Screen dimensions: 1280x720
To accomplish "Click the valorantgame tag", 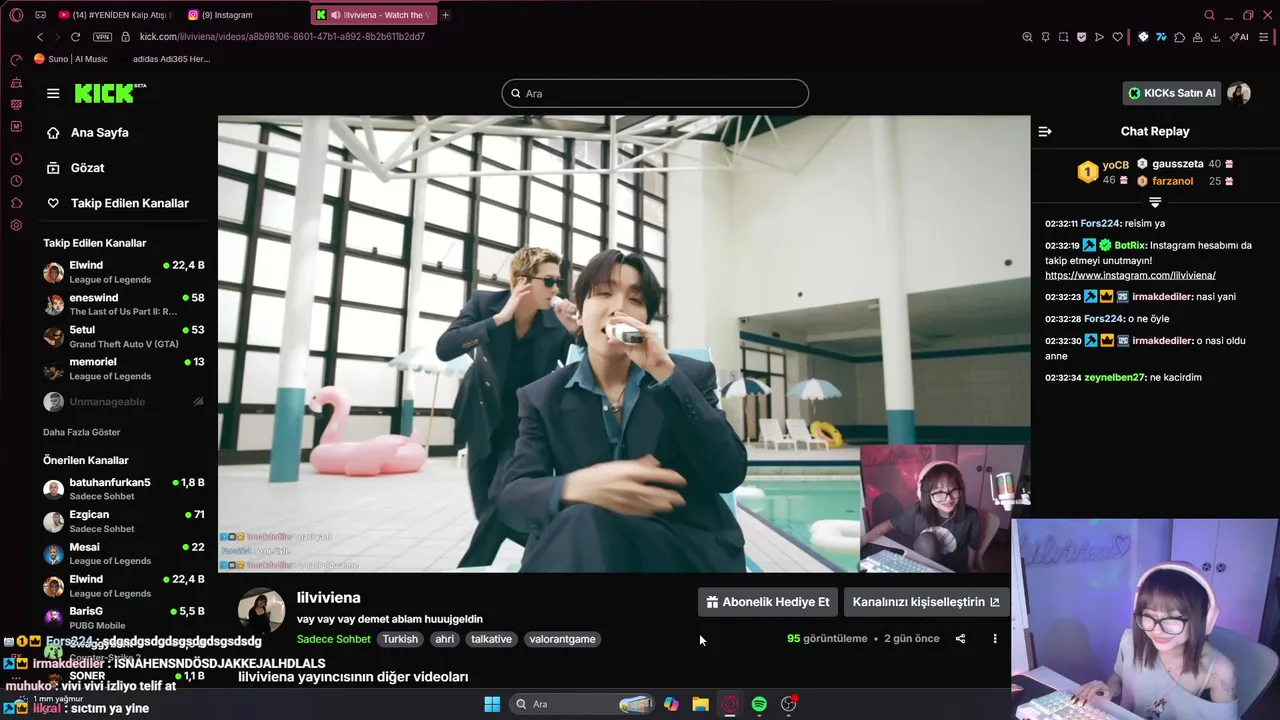I will [x=562, y=639].
